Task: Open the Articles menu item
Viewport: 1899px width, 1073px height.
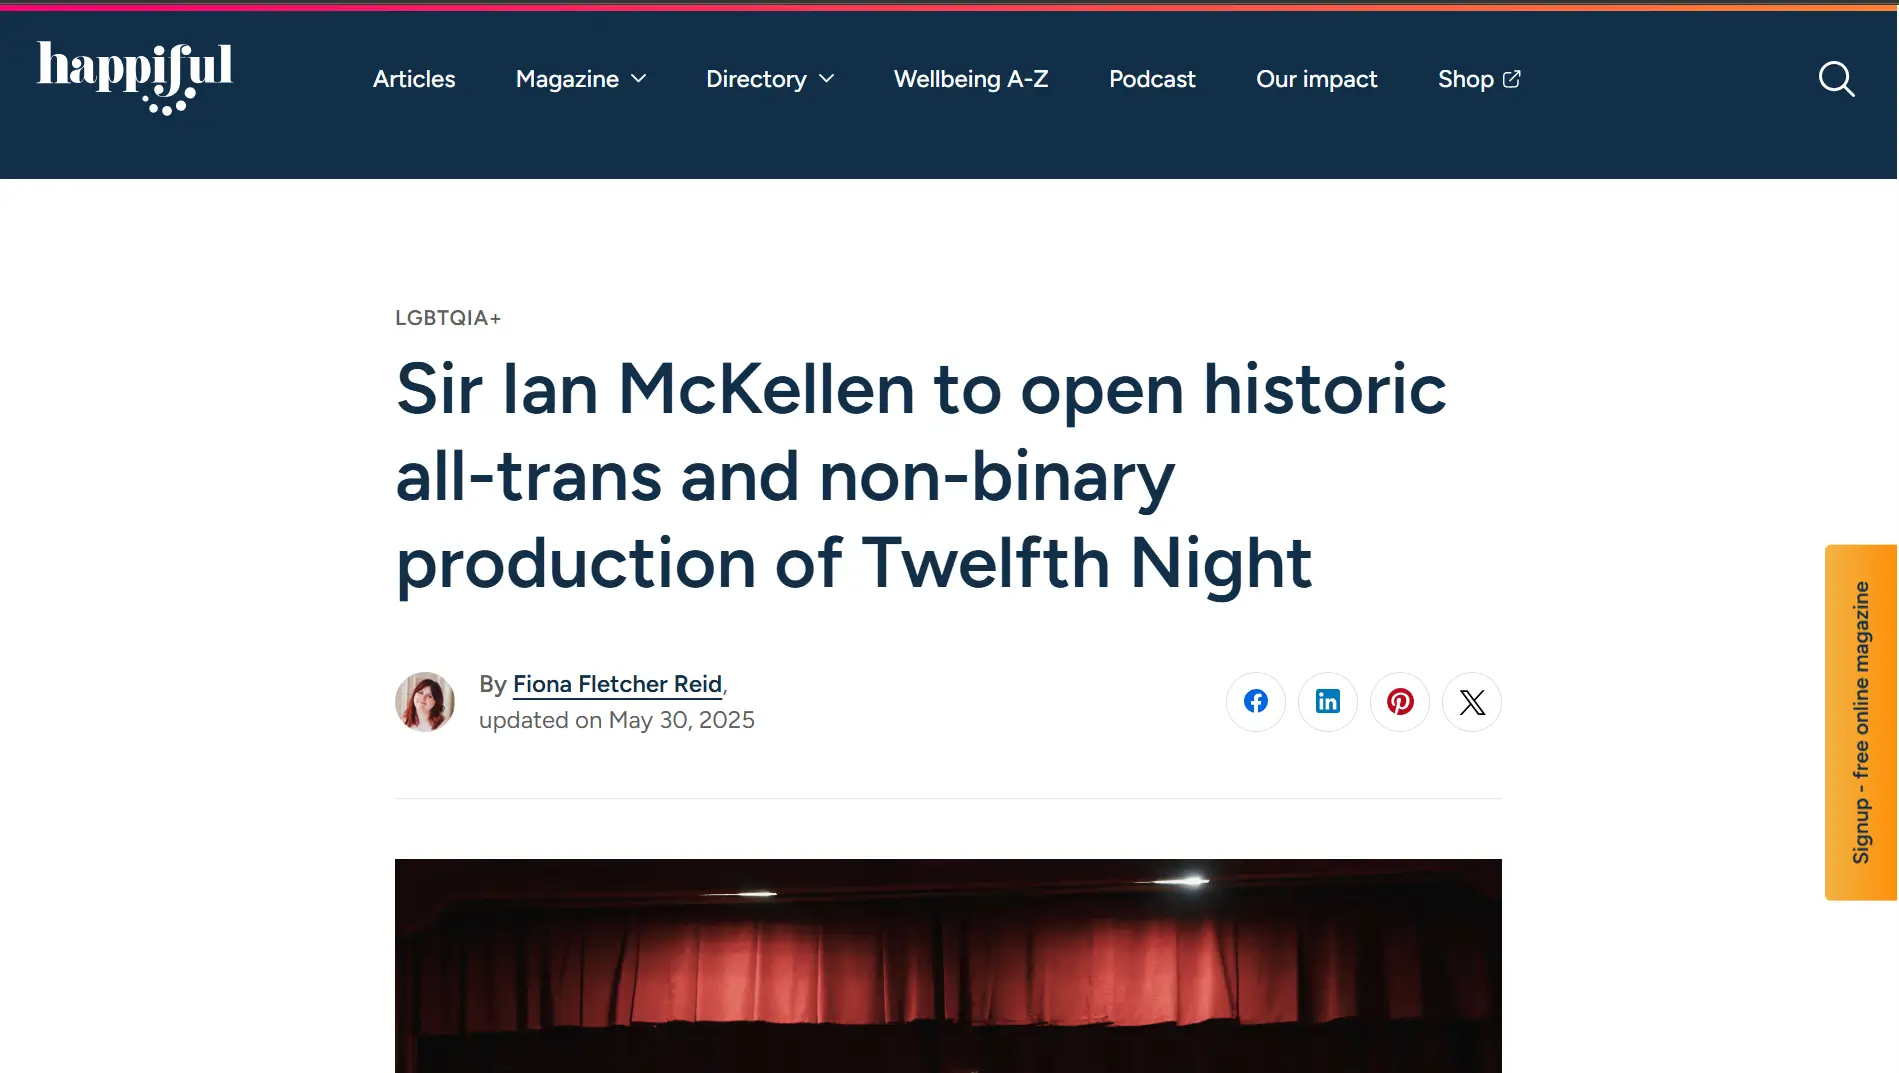Action: [414, 79]
